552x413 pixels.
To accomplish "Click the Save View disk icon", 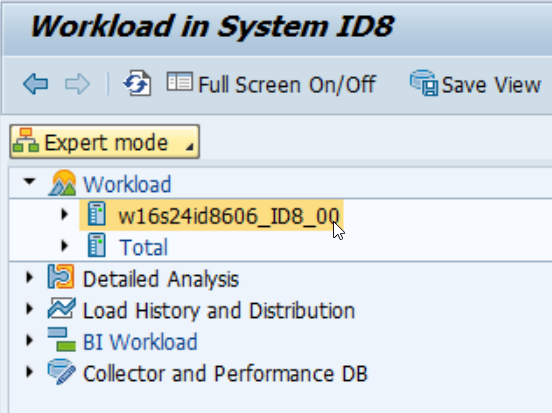I will pyautogui.click(x=424, y=83).
